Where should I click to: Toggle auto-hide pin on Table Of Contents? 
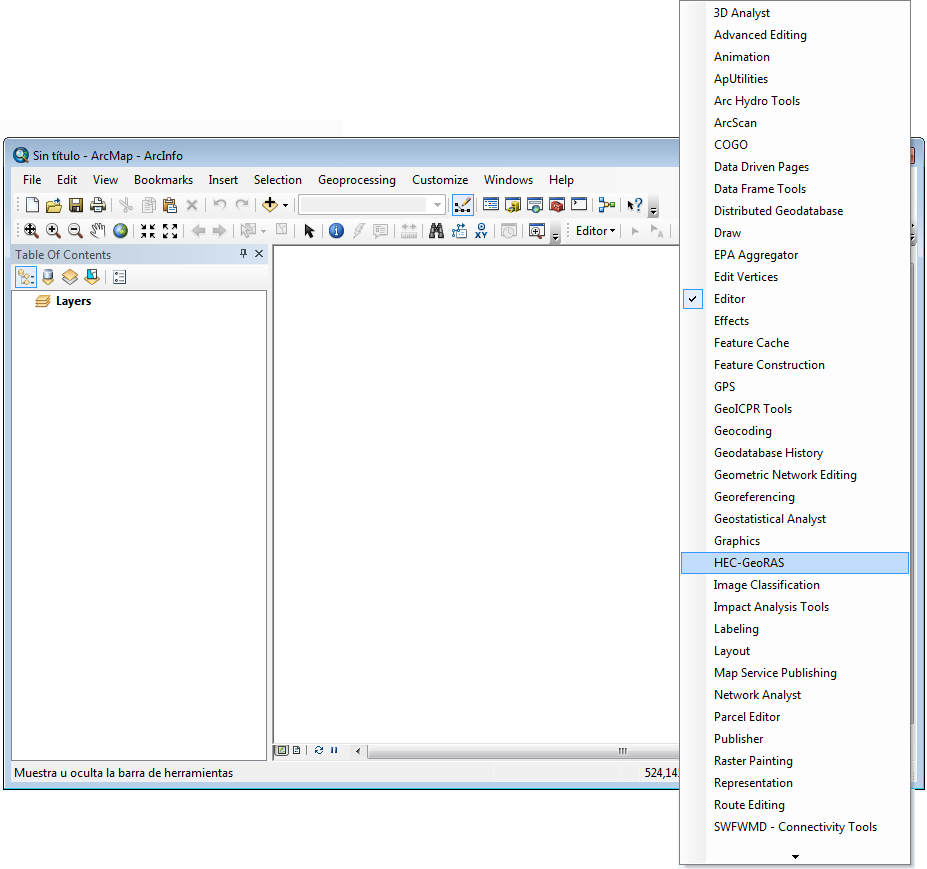point(243,254)
